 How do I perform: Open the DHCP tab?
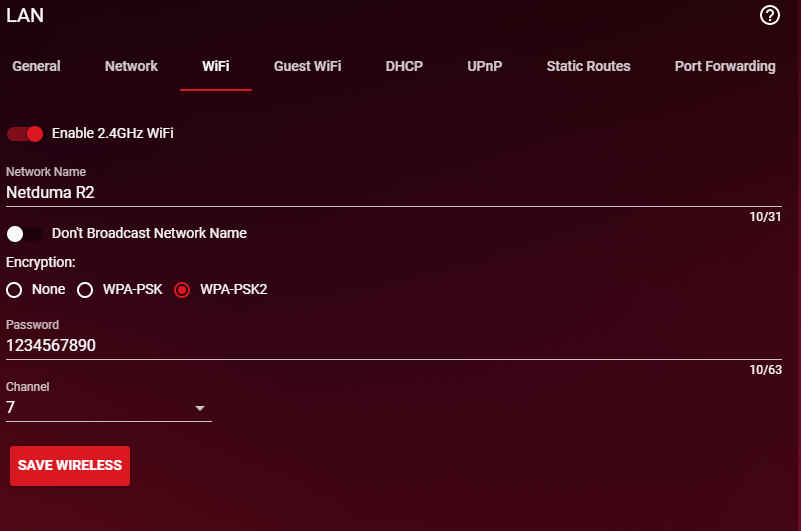(x=404, y=66)
